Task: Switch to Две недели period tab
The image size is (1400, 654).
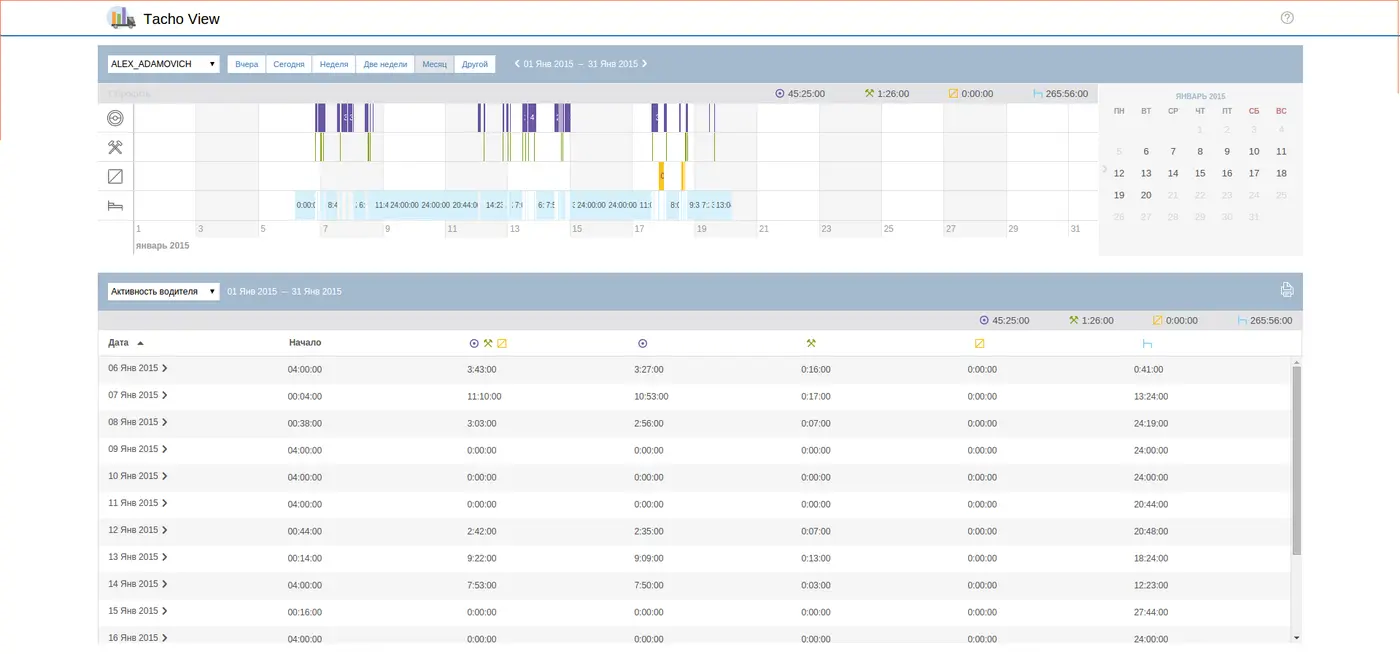Action: point(385,64)
